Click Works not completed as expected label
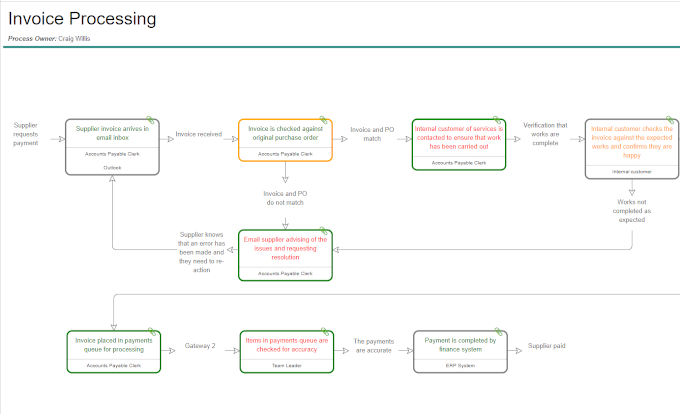 [x=632, y=211]
